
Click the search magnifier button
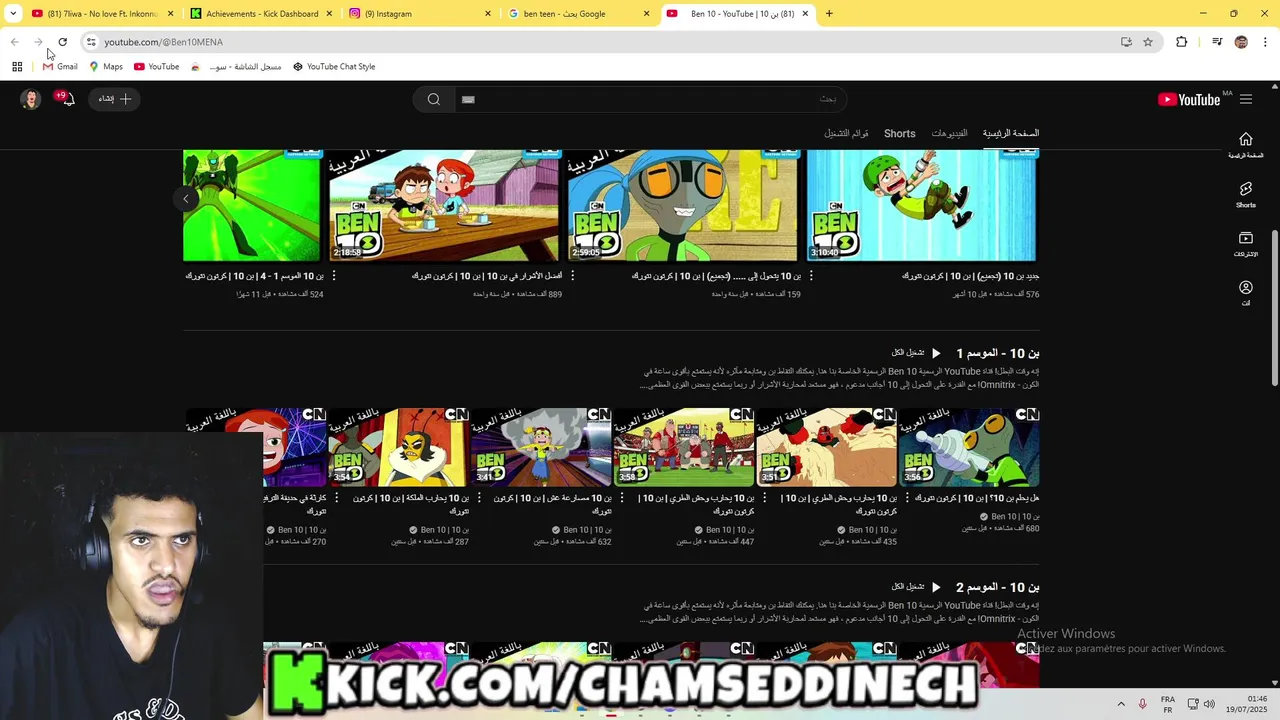click(434, 99)
